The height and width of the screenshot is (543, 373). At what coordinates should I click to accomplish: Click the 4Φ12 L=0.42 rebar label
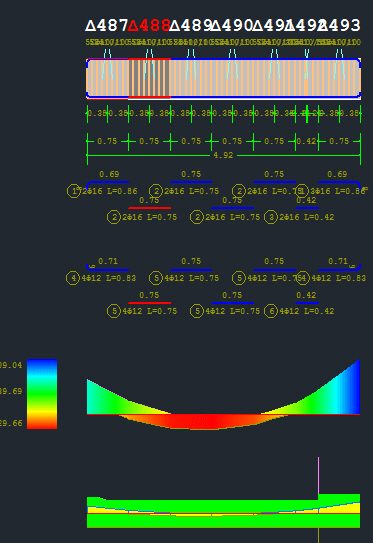pos(307,311)
